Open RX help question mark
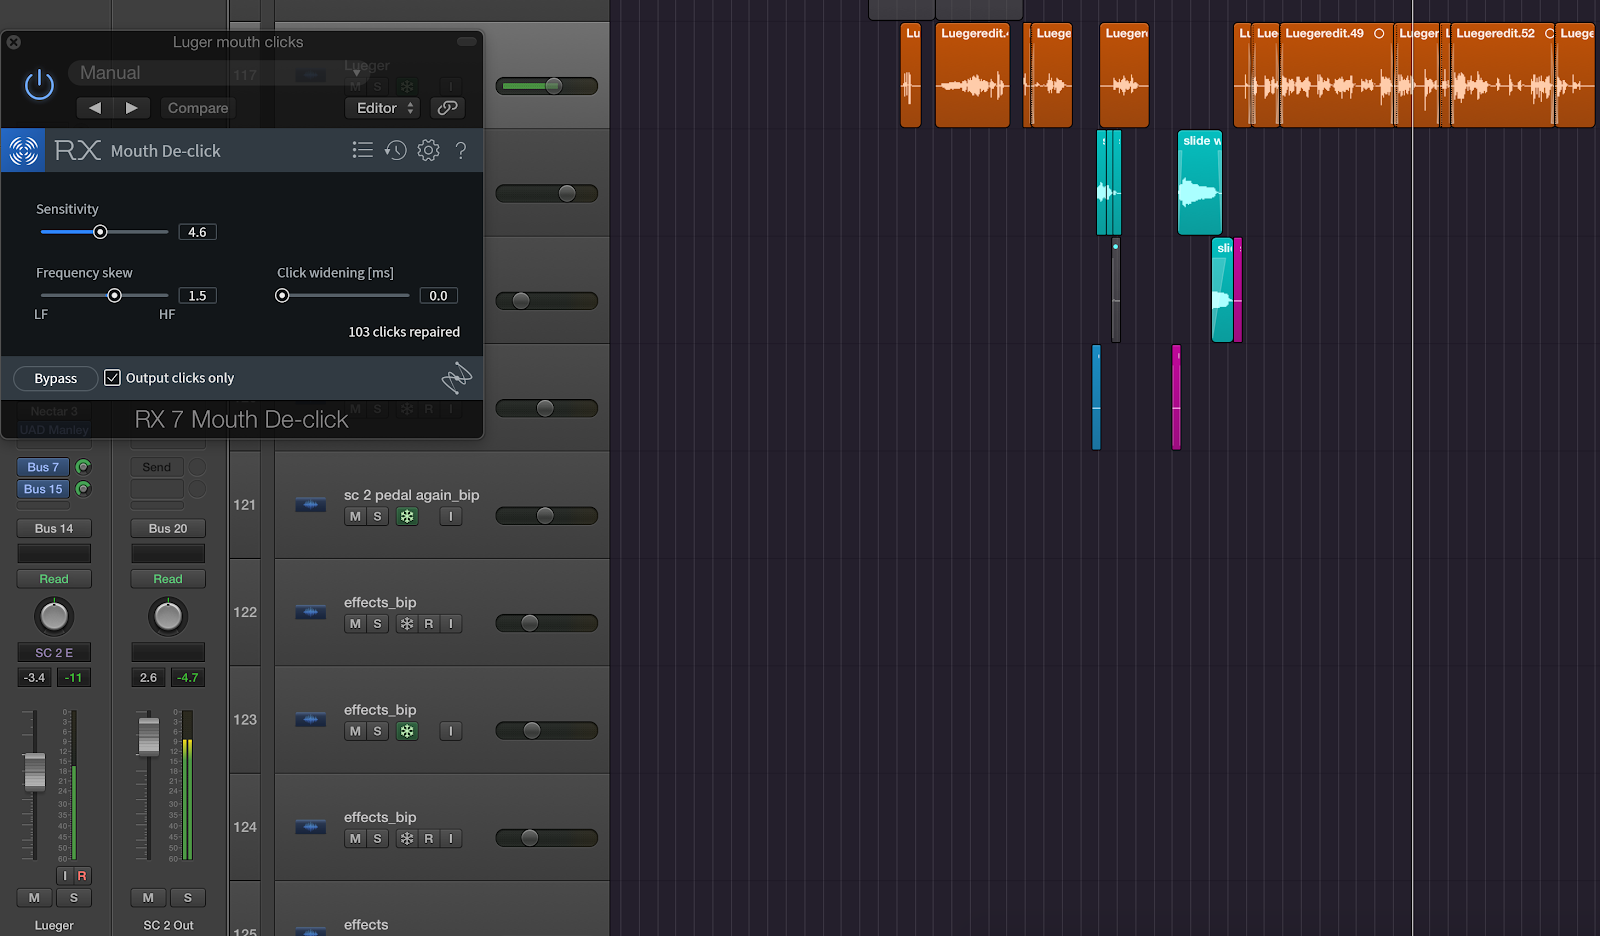This screenshot has width=1600, height=936. [x=461, y=150]
